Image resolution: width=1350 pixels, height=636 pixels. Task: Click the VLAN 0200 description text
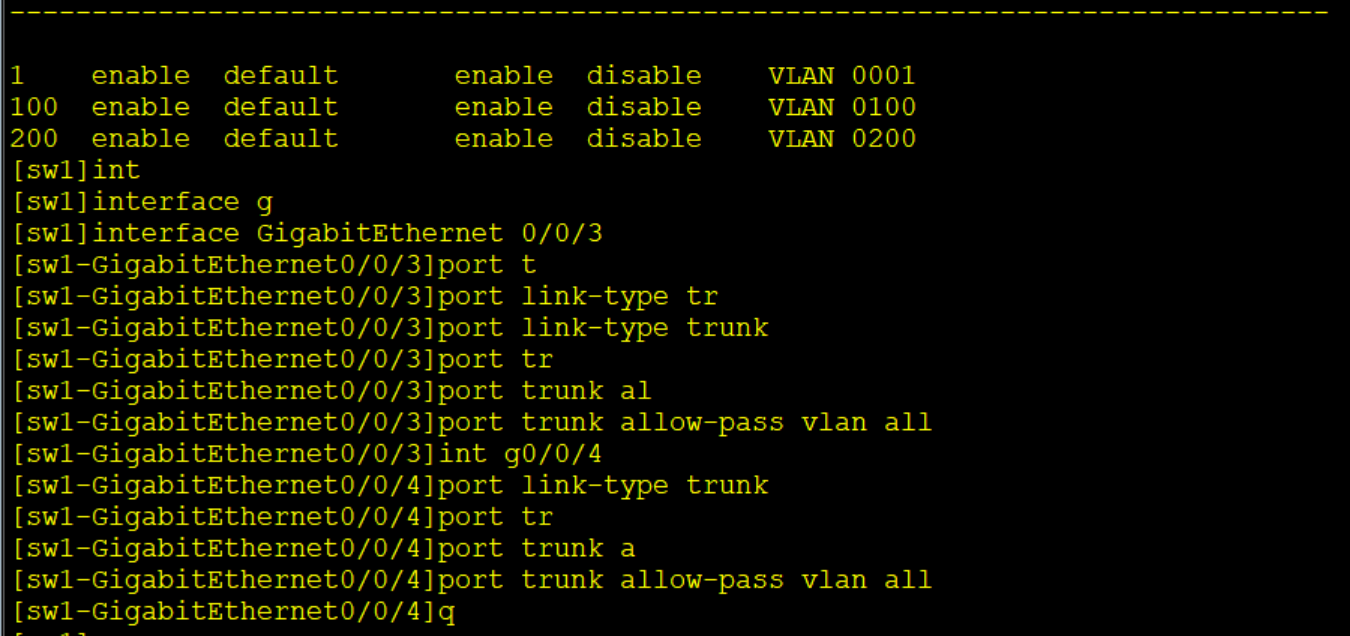coord(841,138)
